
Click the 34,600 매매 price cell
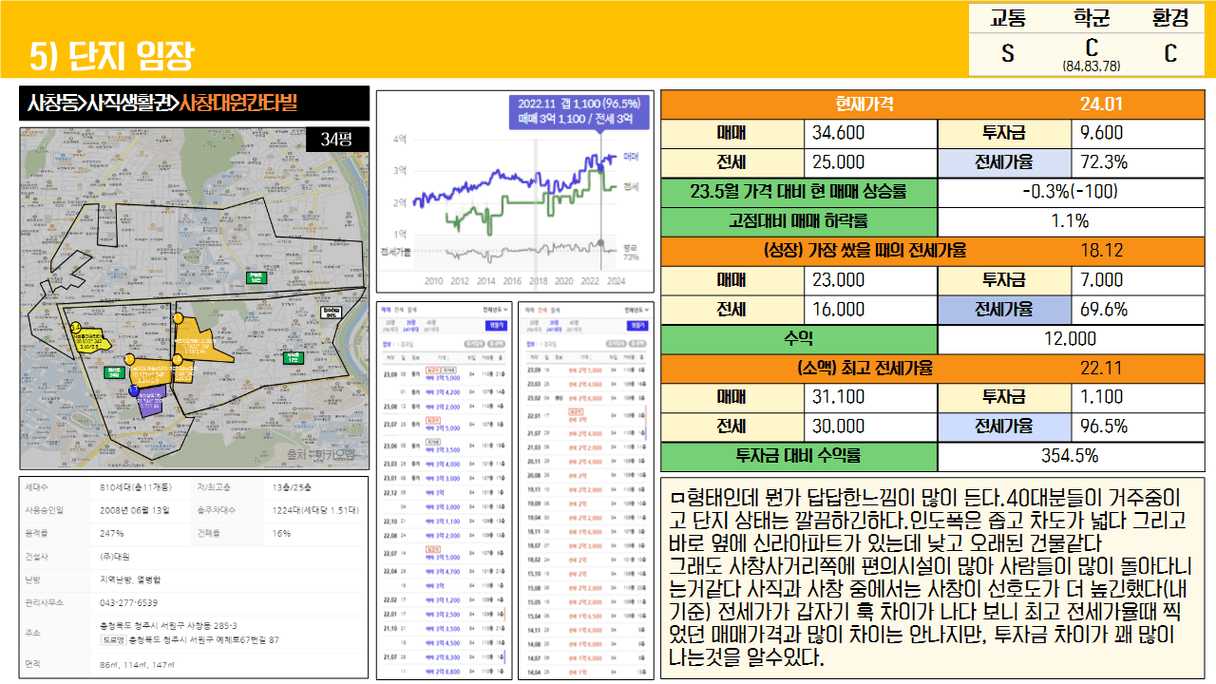tap(872, 133)
